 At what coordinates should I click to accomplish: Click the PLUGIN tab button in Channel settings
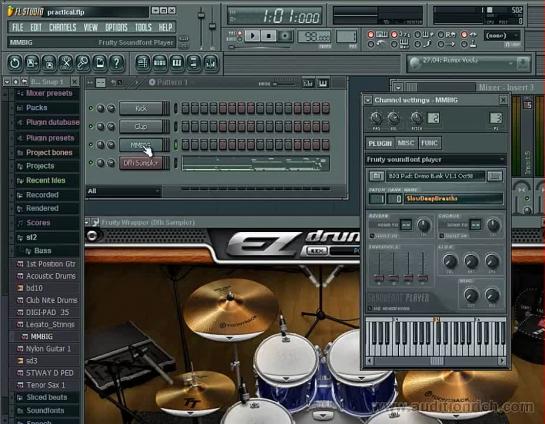coord(380,143)
